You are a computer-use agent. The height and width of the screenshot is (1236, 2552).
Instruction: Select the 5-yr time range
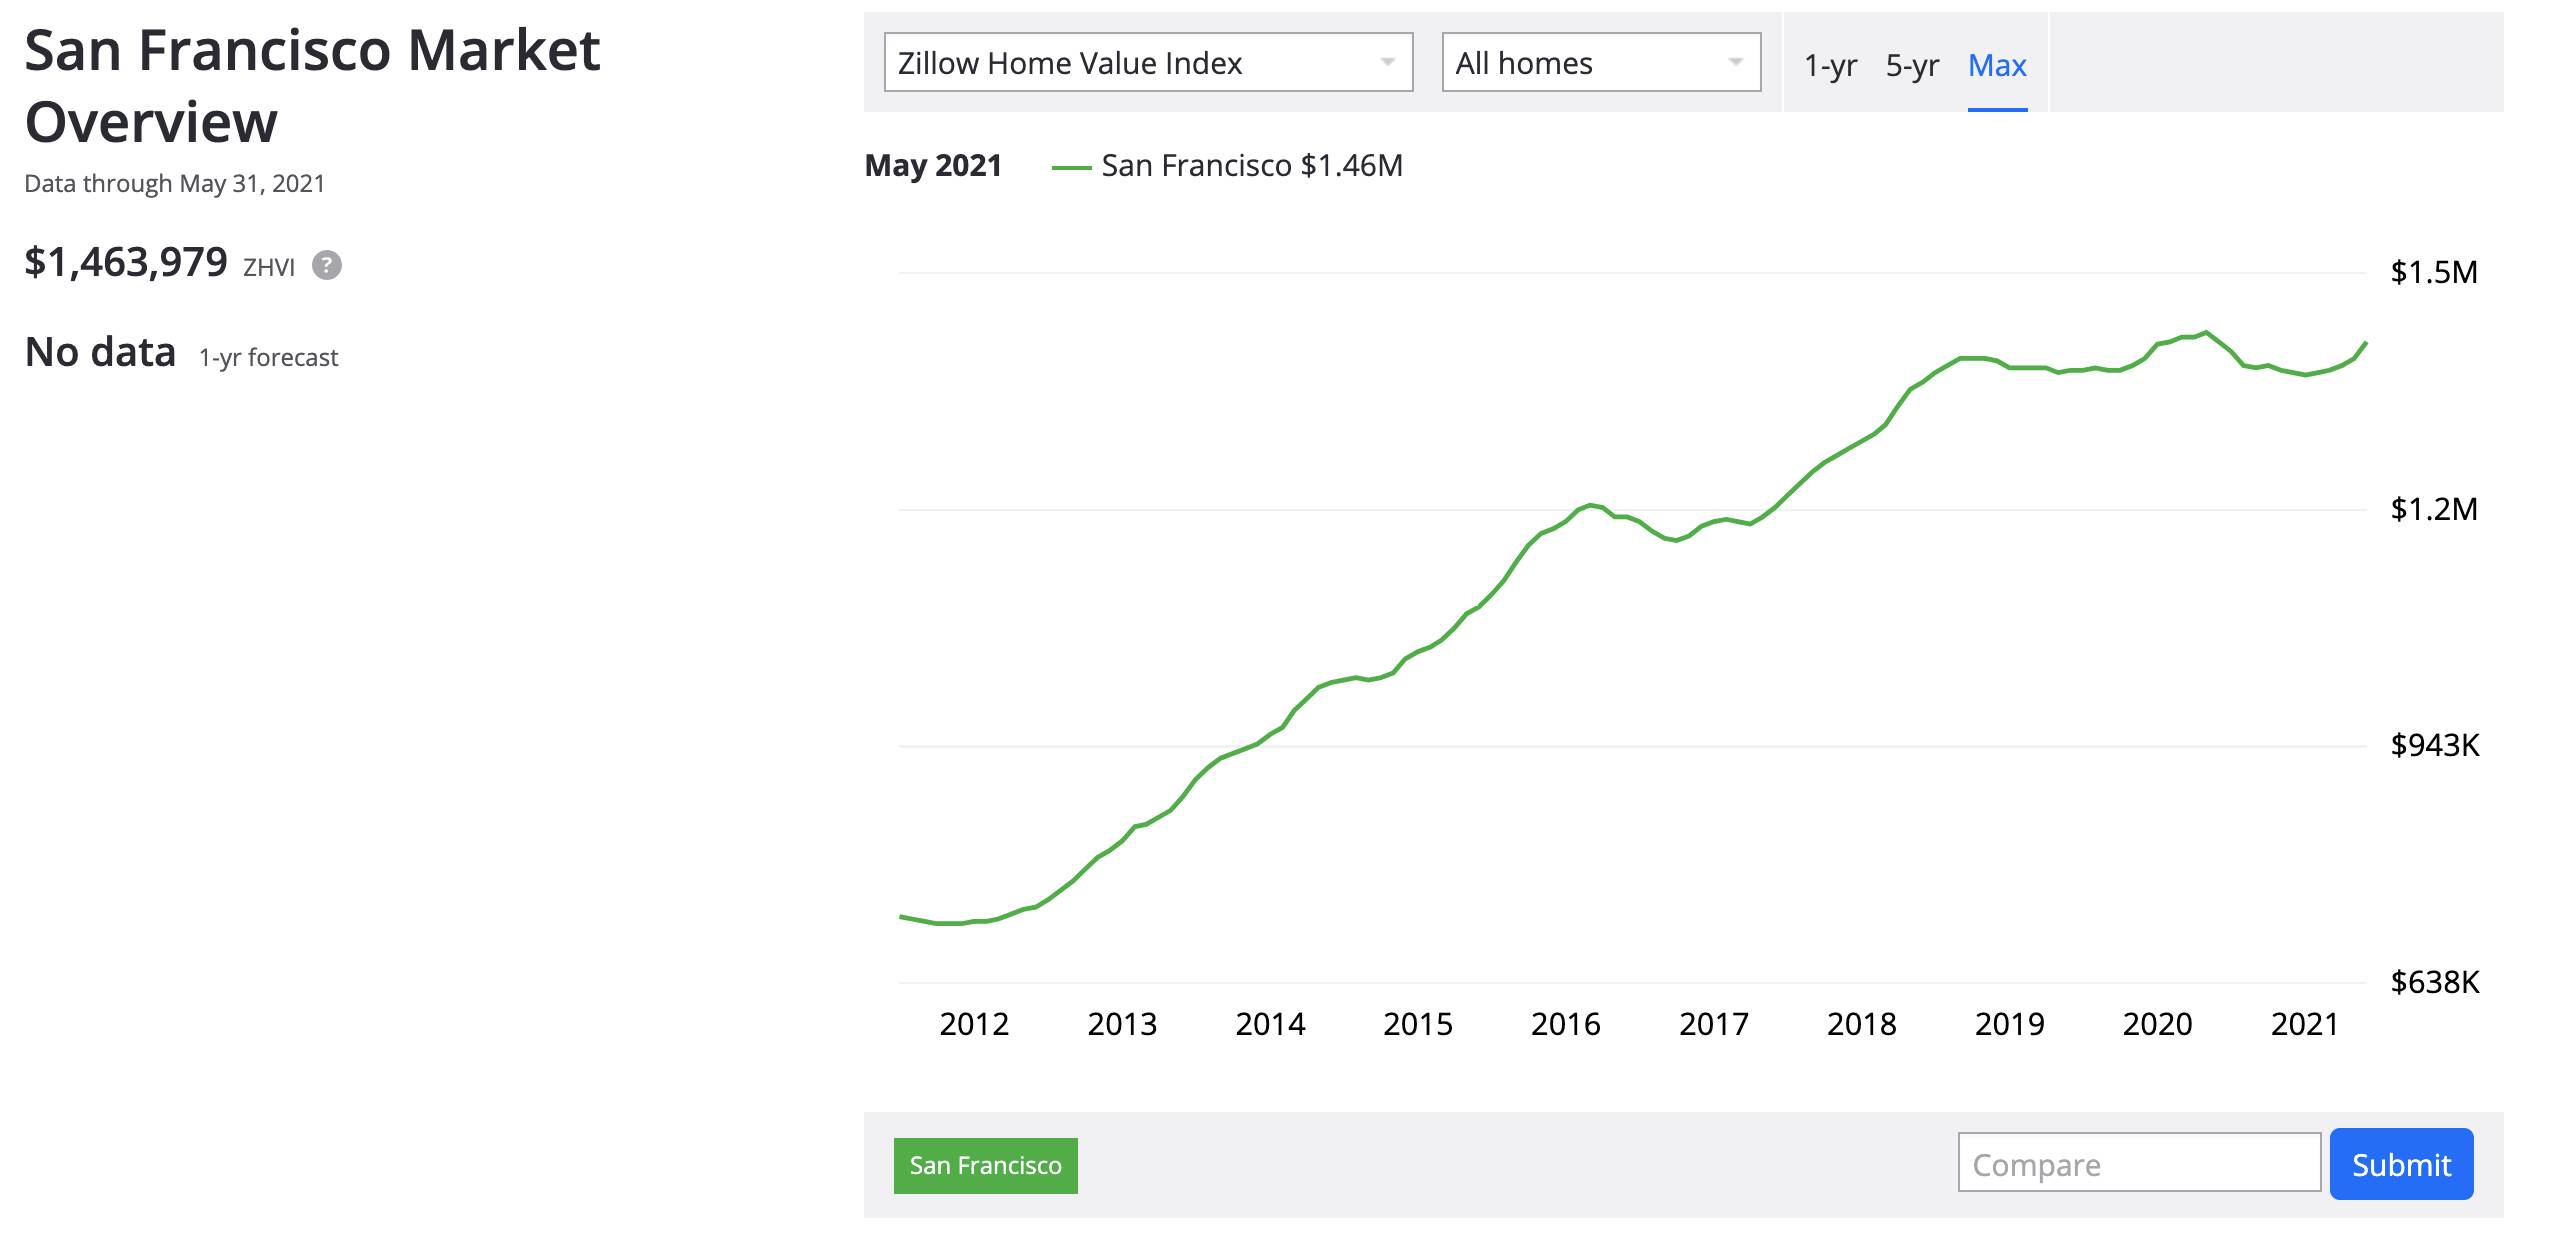1912,65
